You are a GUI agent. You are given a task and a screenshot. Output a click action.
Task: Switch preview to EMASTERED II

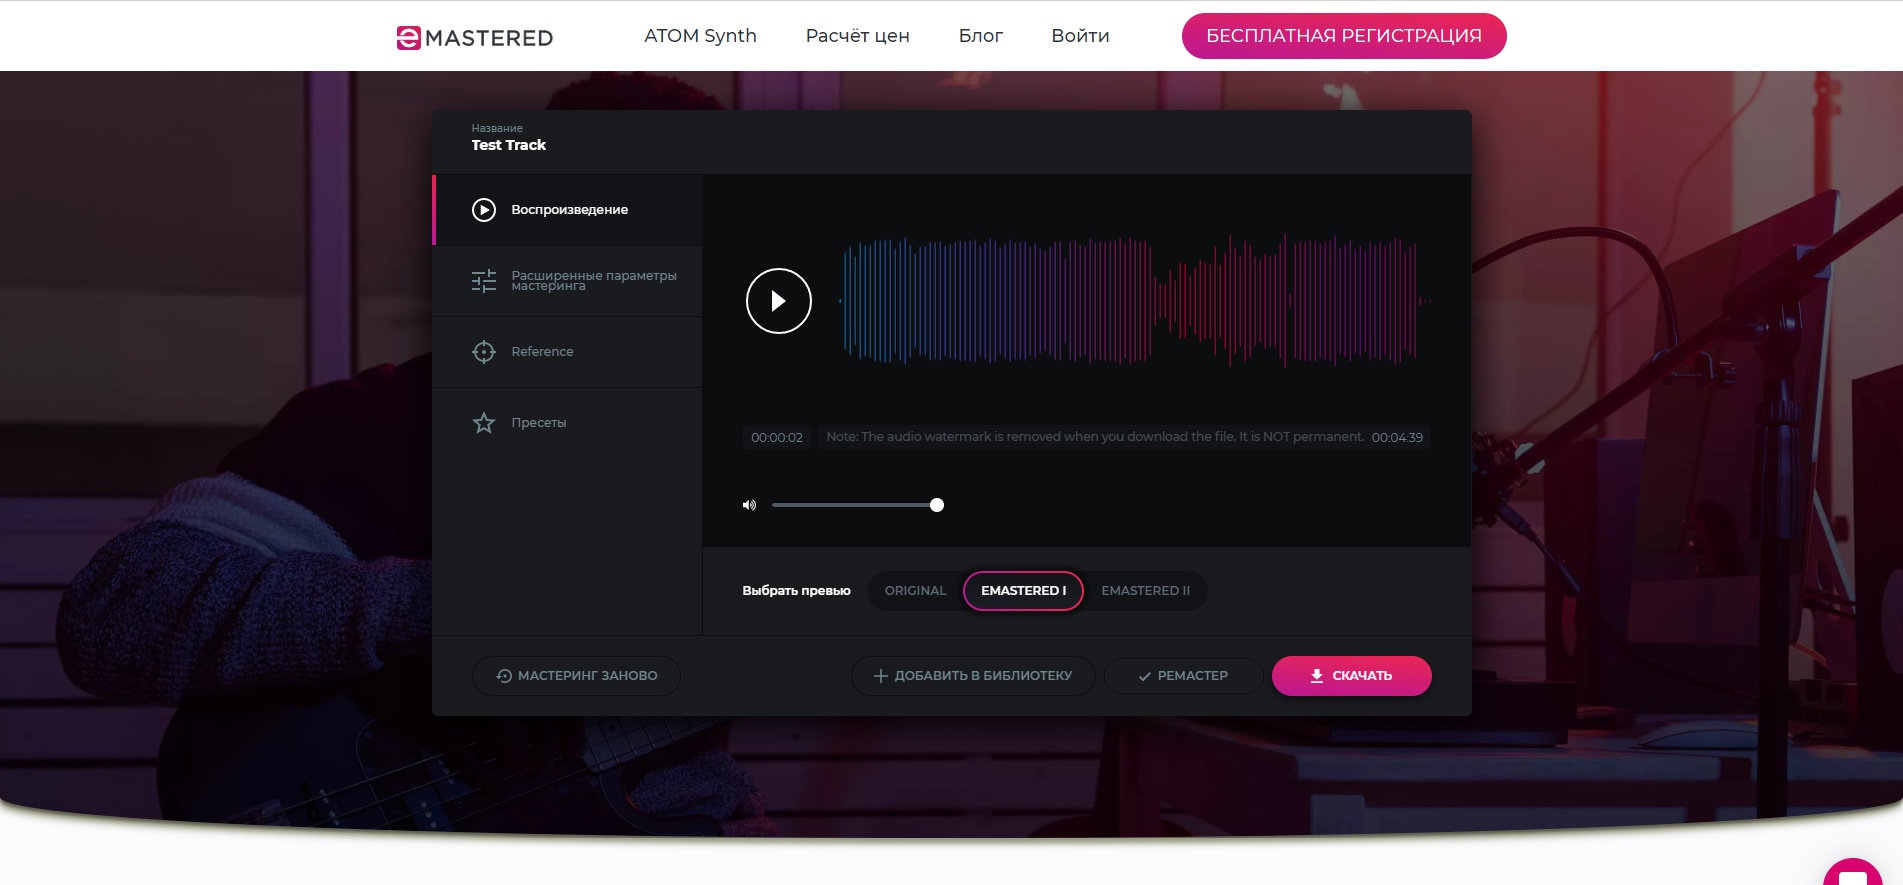pos(1145,591)
